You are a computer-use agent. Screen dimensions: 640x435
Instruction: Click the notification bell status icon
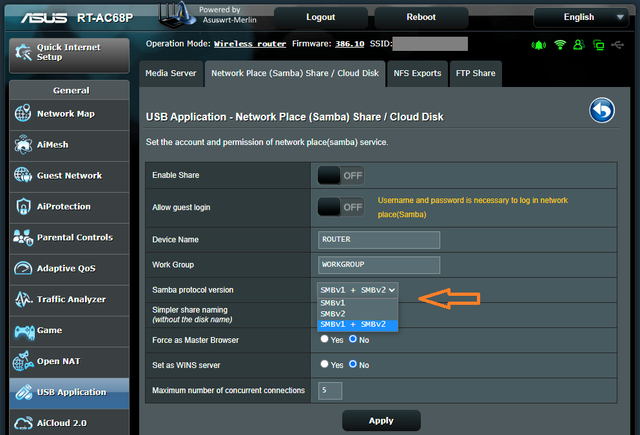click(x=539, y=45)
